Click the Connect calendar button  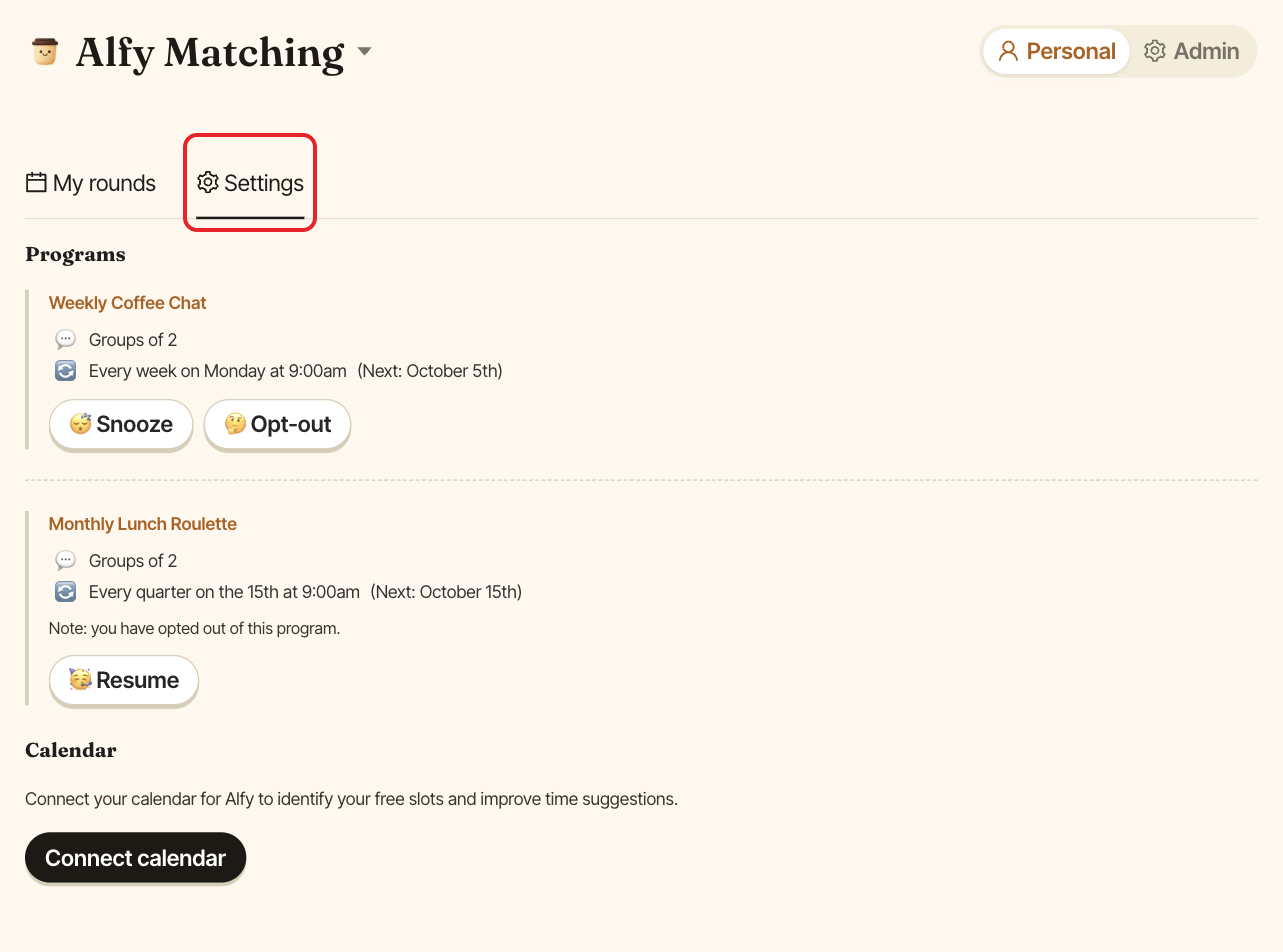pyautogui.click(x=135, y=858)
